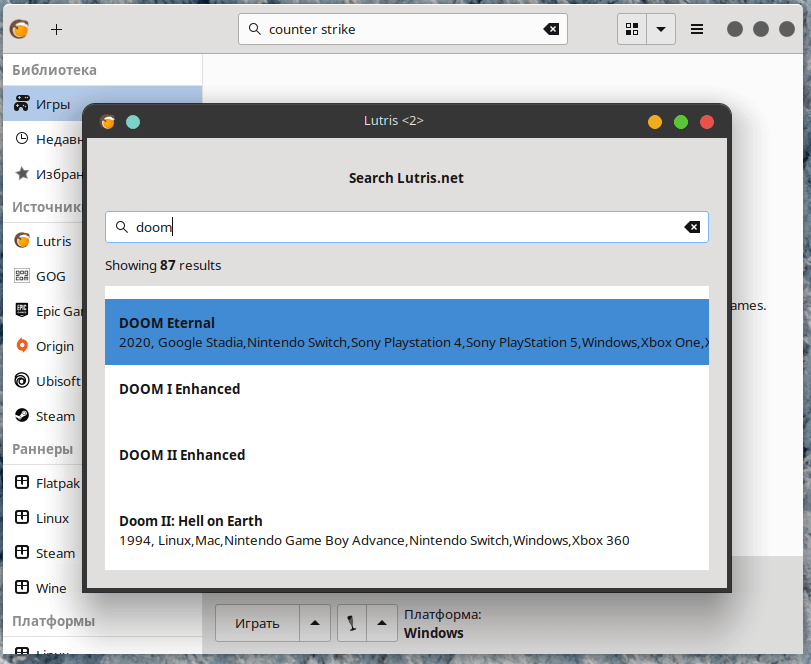Select the Wine runner
Viewport: 811px width, 664px height.
[43, 588]
